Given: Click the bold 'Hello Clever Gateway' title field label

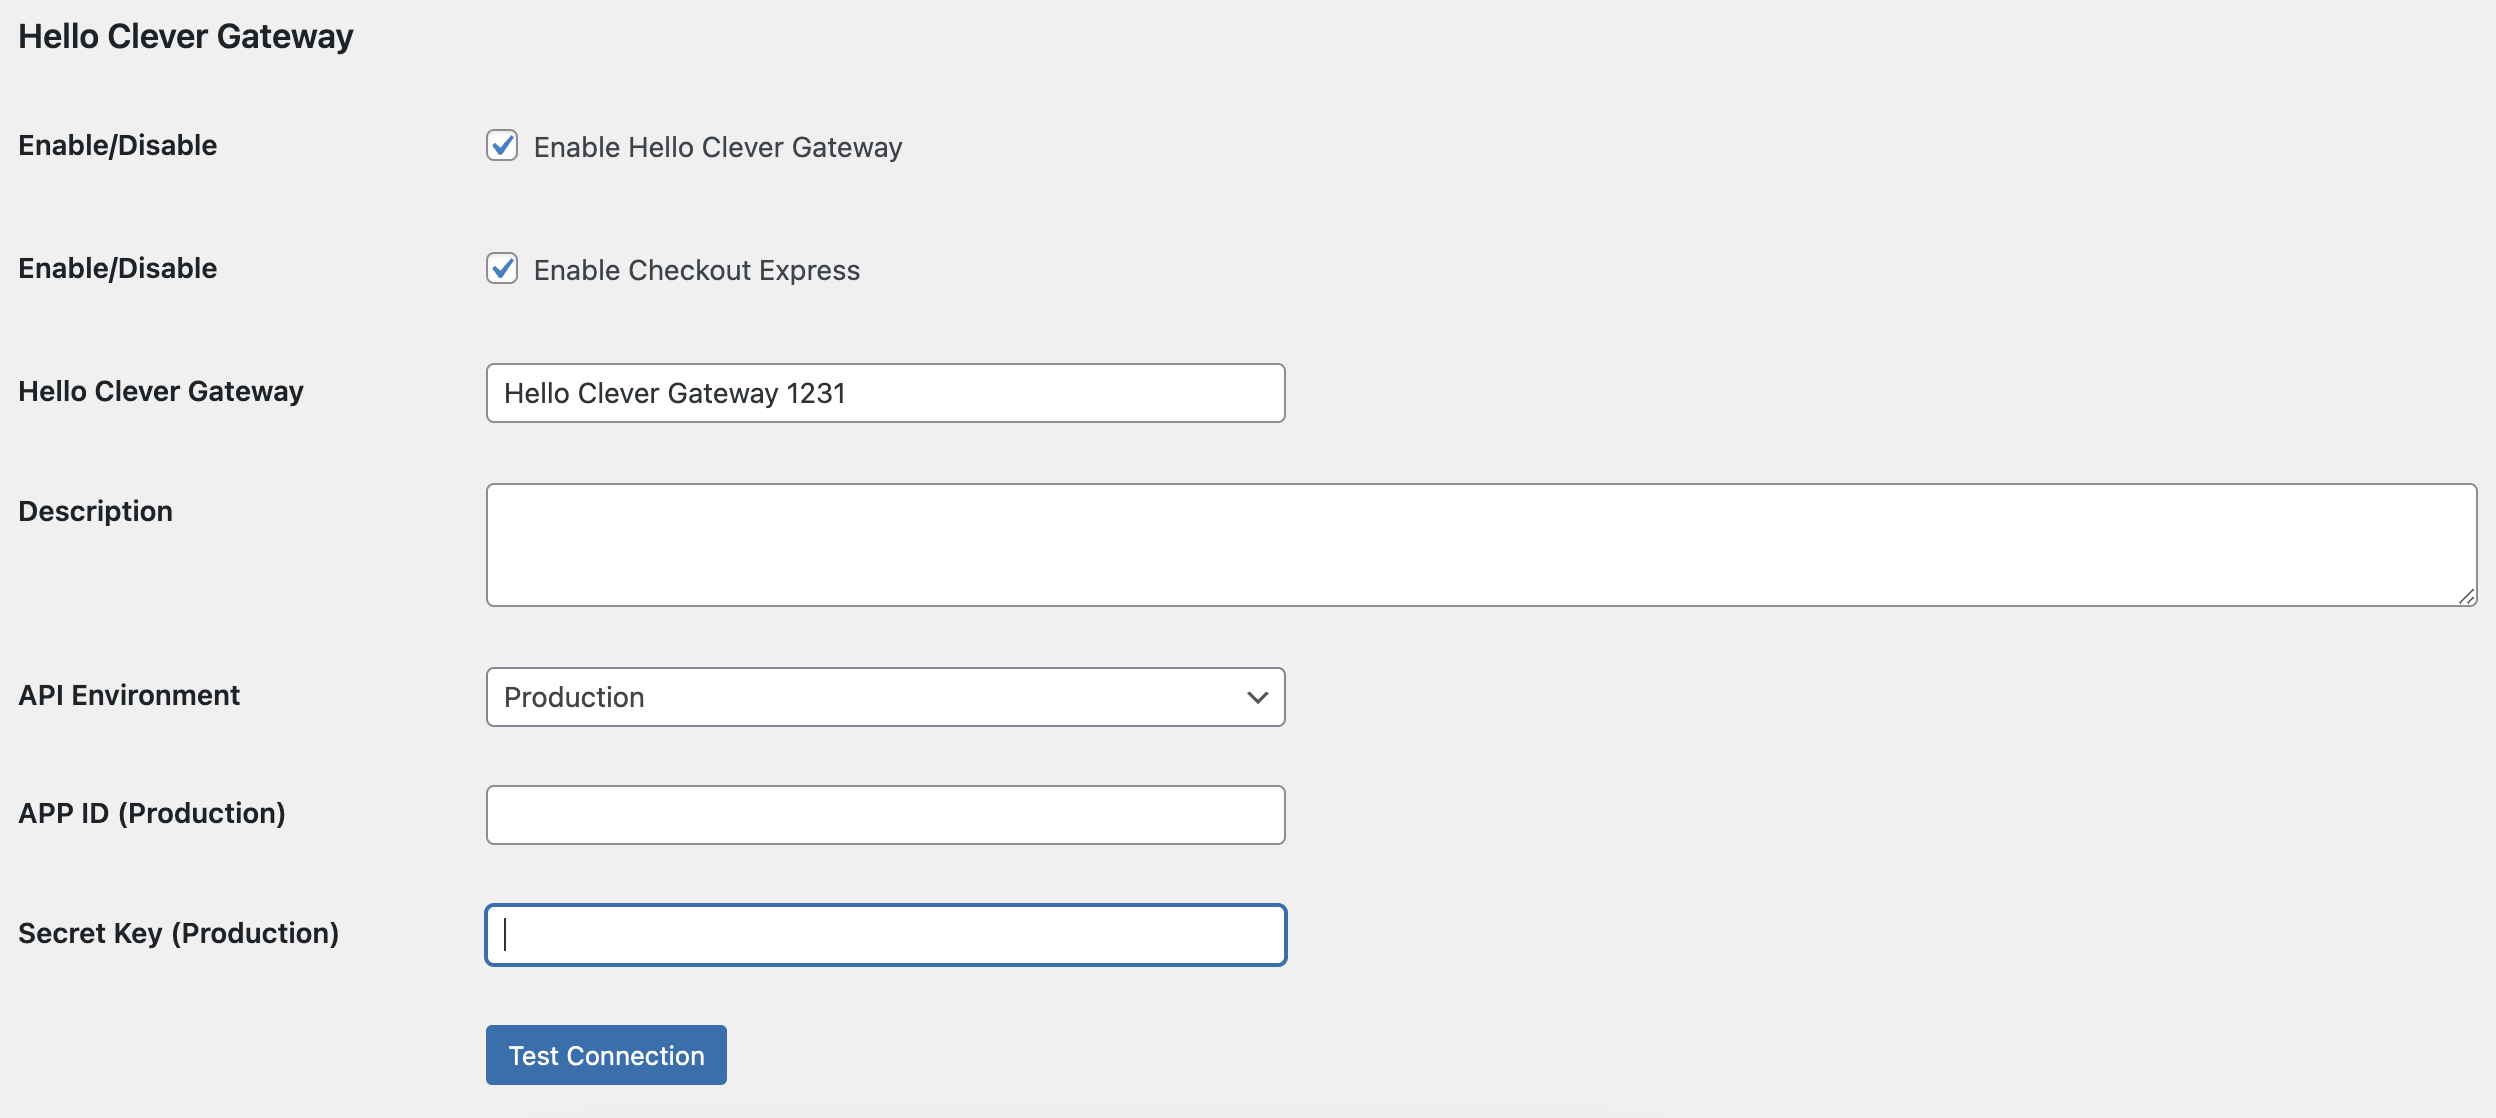Looking at the screenshot, I should click(x=161, y=391).
